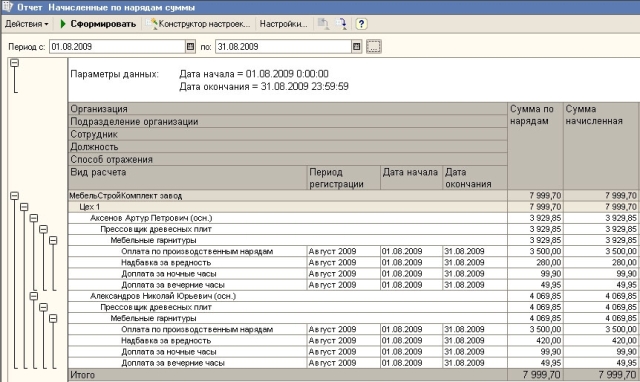Open calendar picker for period start date
This screenshot has width=640, height=382.
190,47
